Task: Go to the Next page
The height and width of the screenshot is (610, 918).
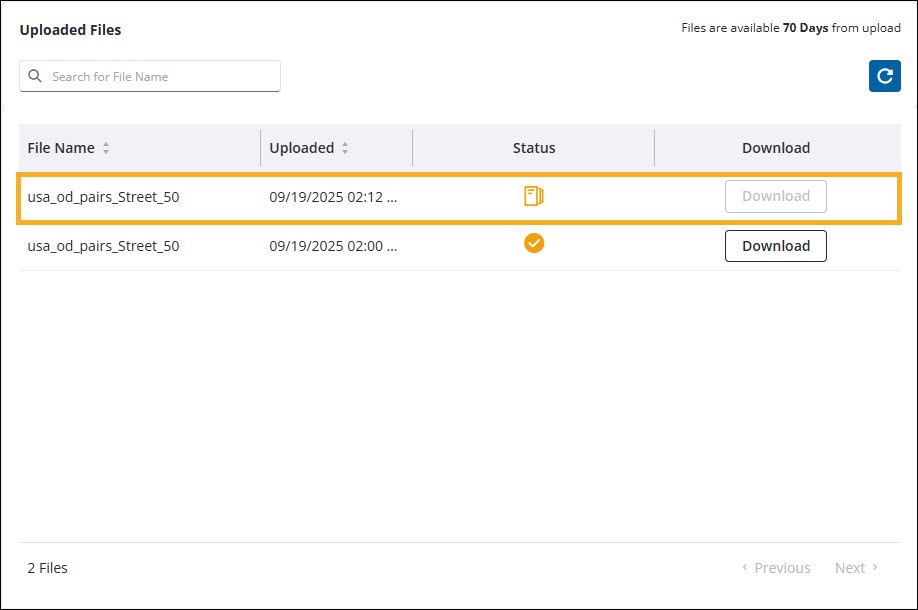Action: (853, 567)
